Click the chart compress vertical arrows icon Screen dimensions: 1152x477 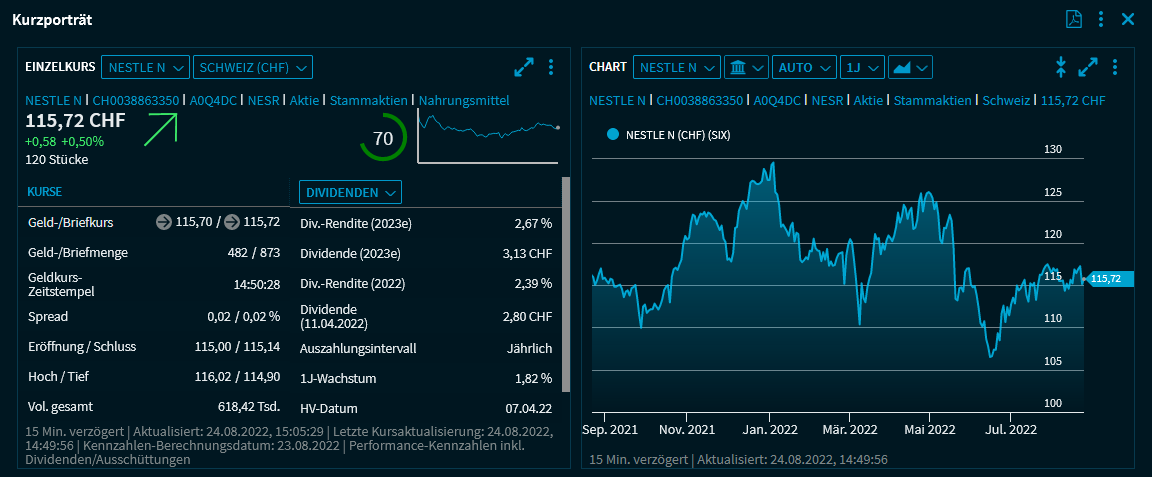tap(1061, 67)
